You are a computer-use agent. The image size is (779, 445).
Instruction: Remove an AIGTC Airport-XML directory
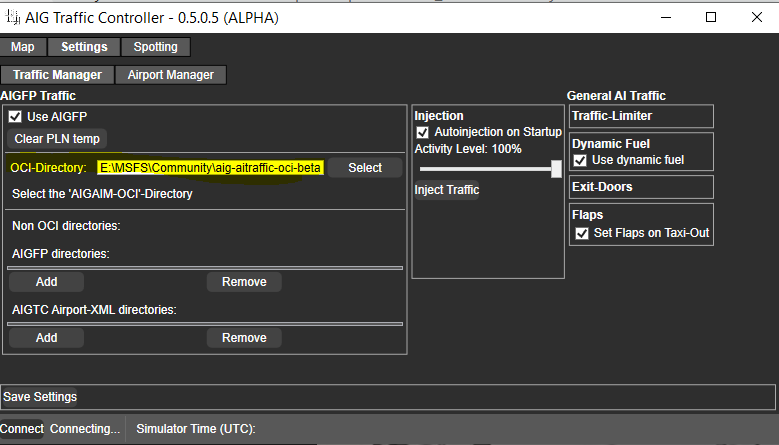click(244, 338)
